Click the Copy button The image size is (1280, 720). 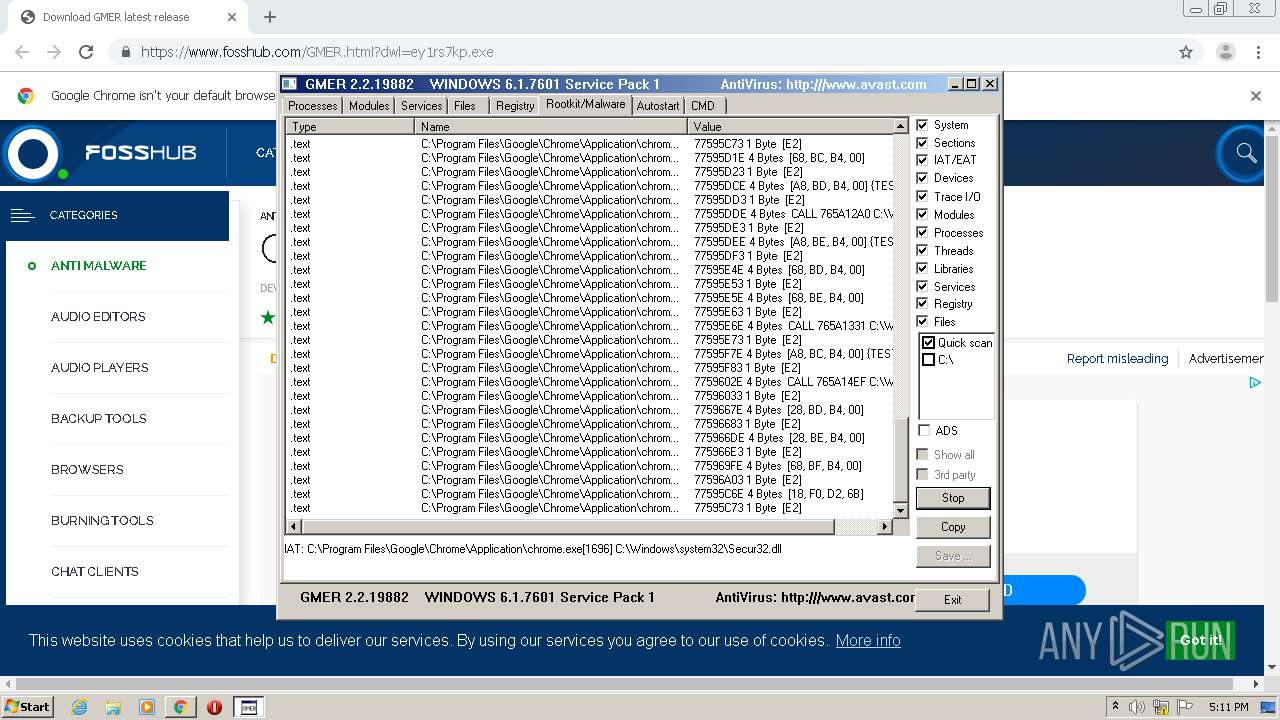click(953, 527)
